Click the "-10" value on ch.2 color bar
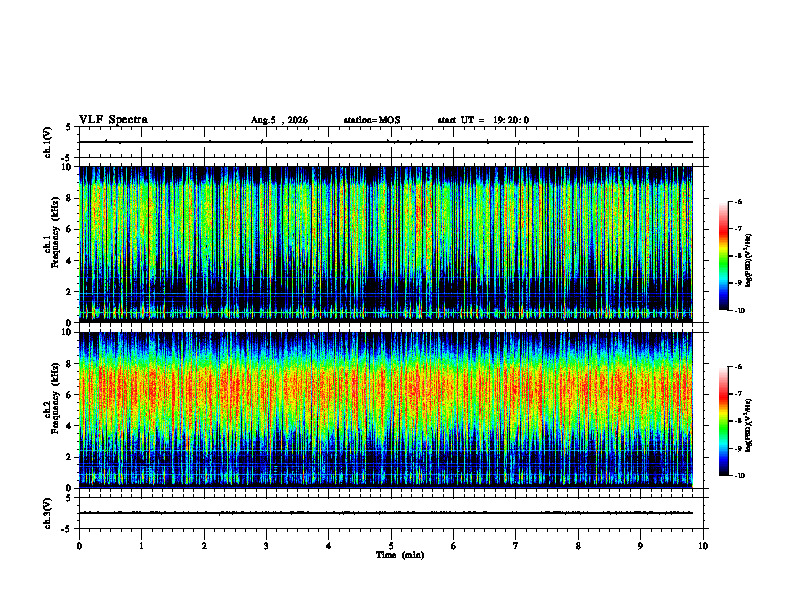 (x=740, y=476)
